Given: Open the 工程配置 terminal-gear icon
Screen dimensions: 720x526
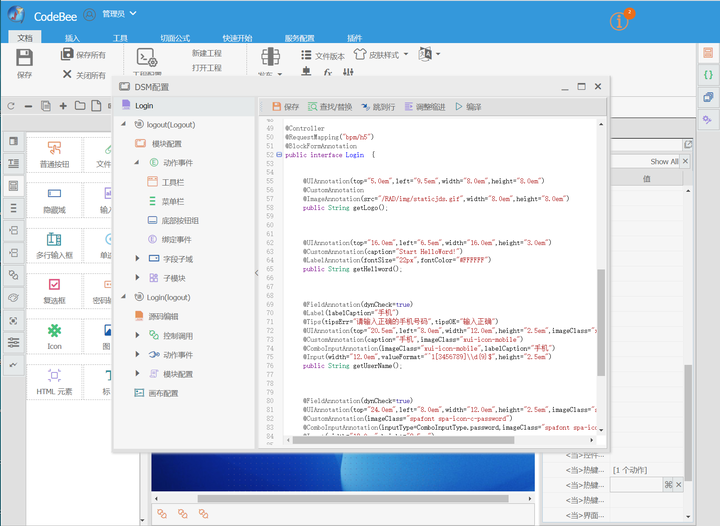Looking at the screenshot, I should pos(147,58).
